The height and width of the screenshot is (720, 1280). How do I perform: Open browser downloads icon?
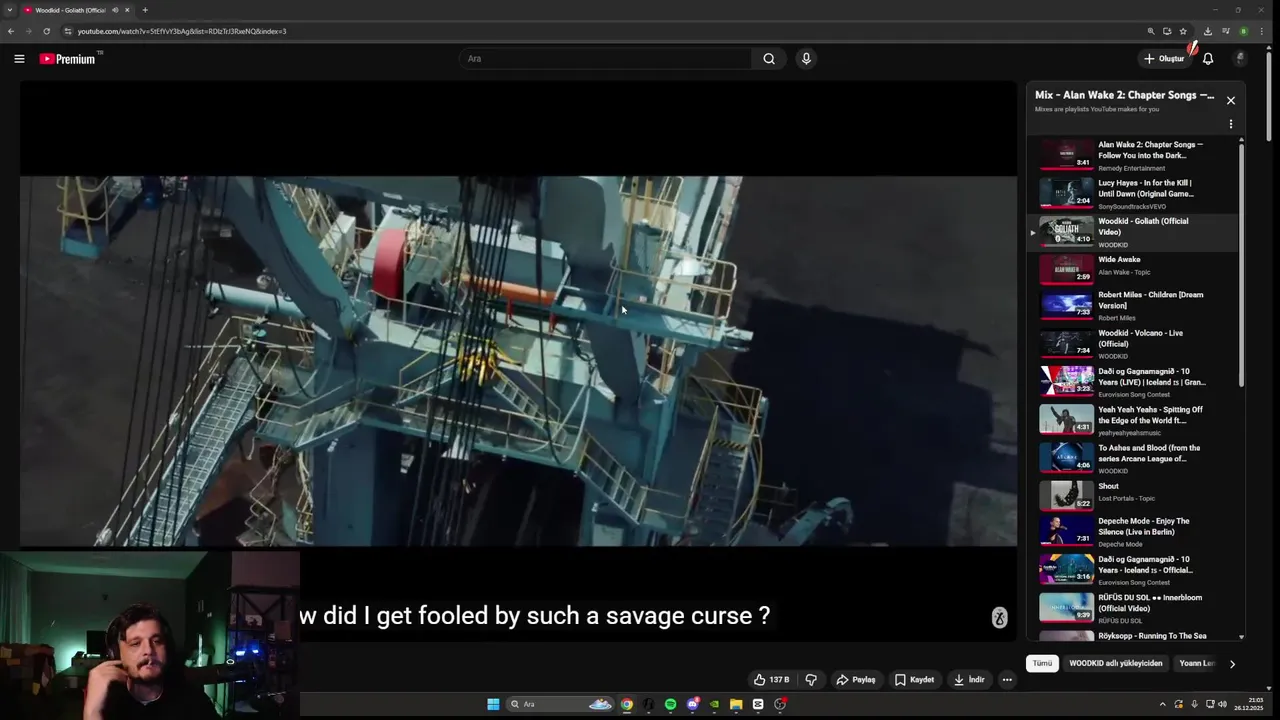click(x=1208, y=31)
